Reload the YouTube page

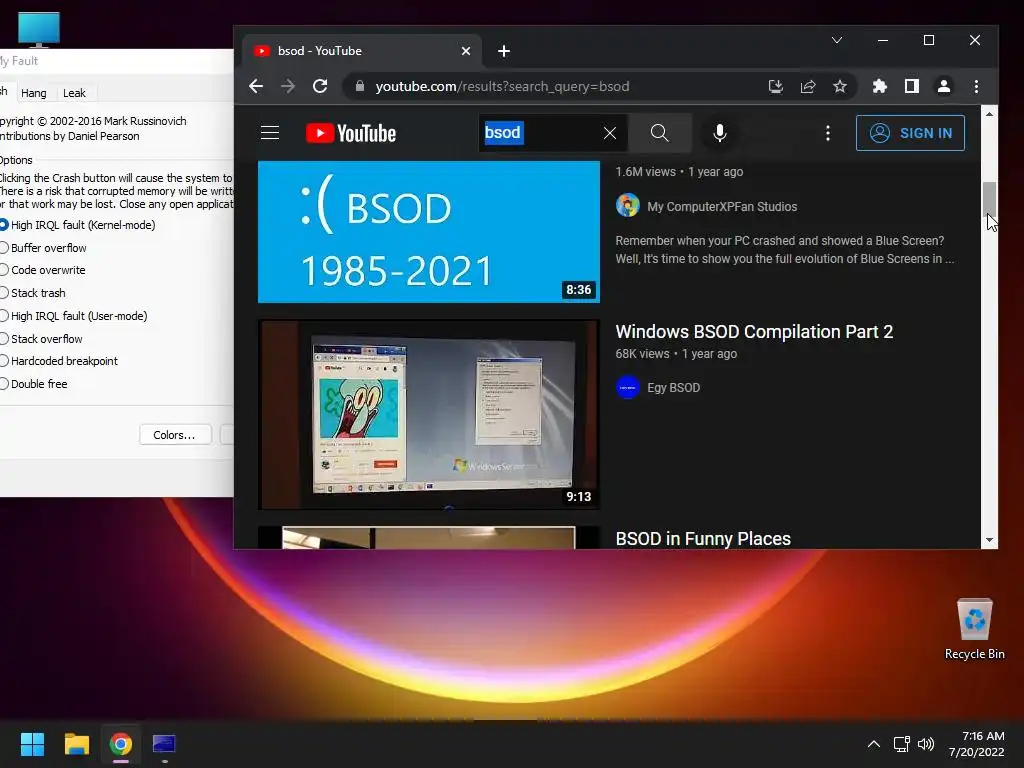[320, 86]
